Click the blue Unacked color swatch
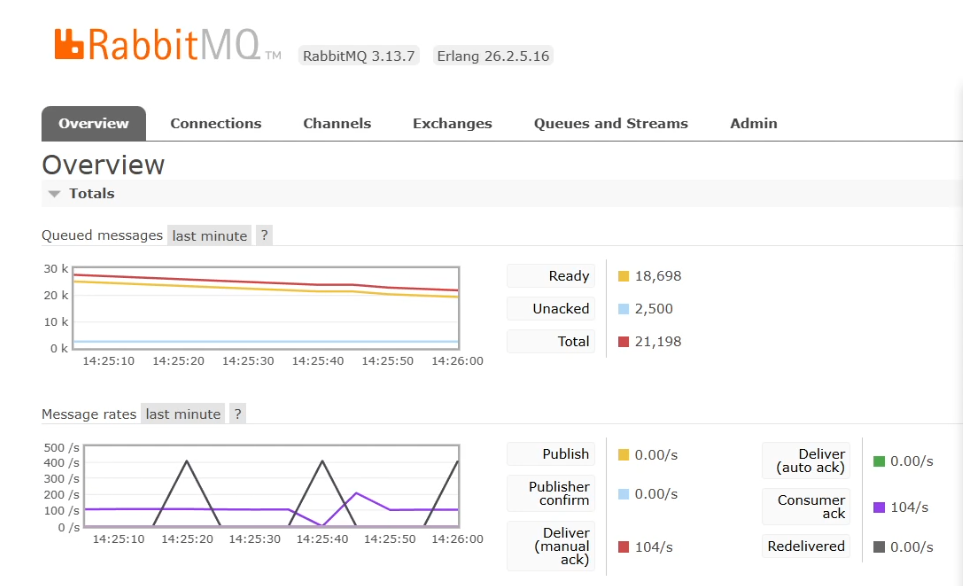This screenshot has height=586, width=963. [x=623, y=309]
